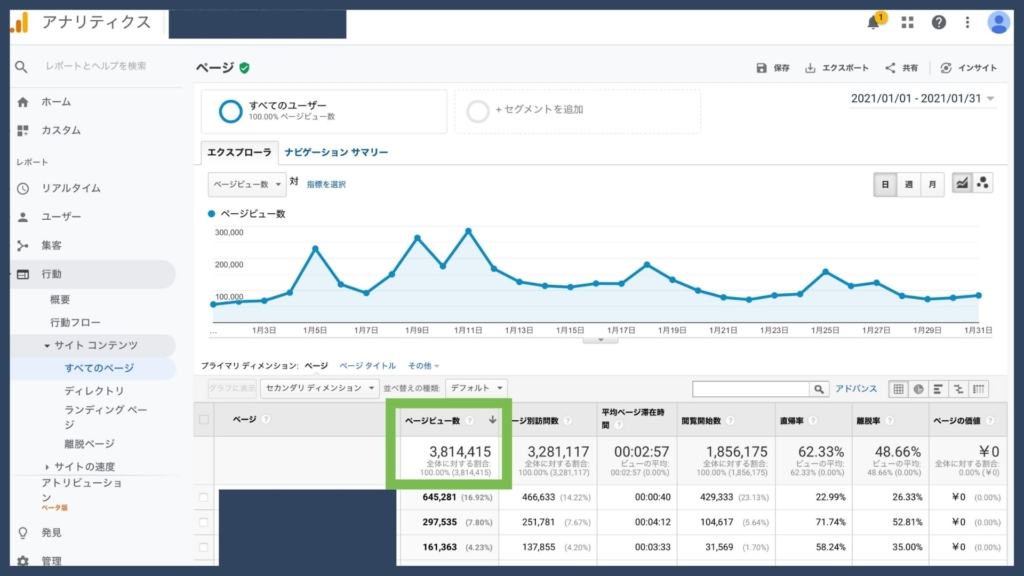Check the row with 645,281 pageviews
The height and width of the screenshot is (576, 1024).
[204, 498]
